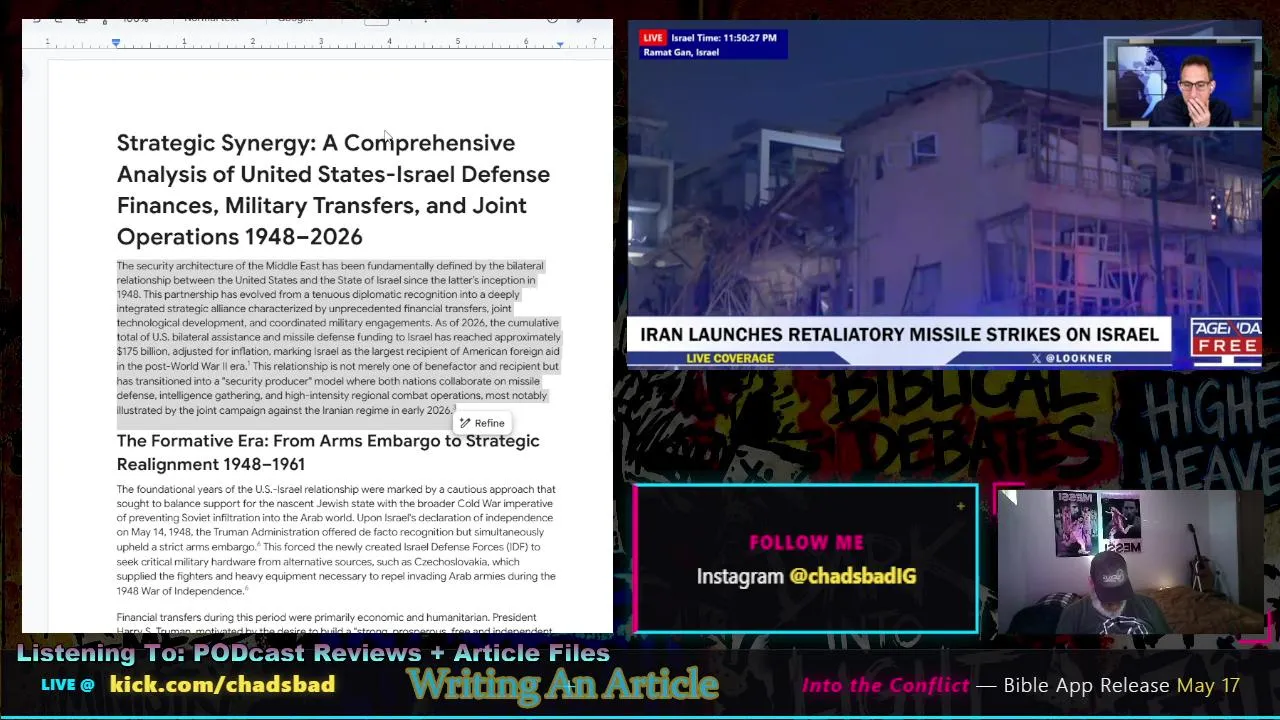
Task: Click the kick.com/chadsbad link
Action: pos(222,685)
